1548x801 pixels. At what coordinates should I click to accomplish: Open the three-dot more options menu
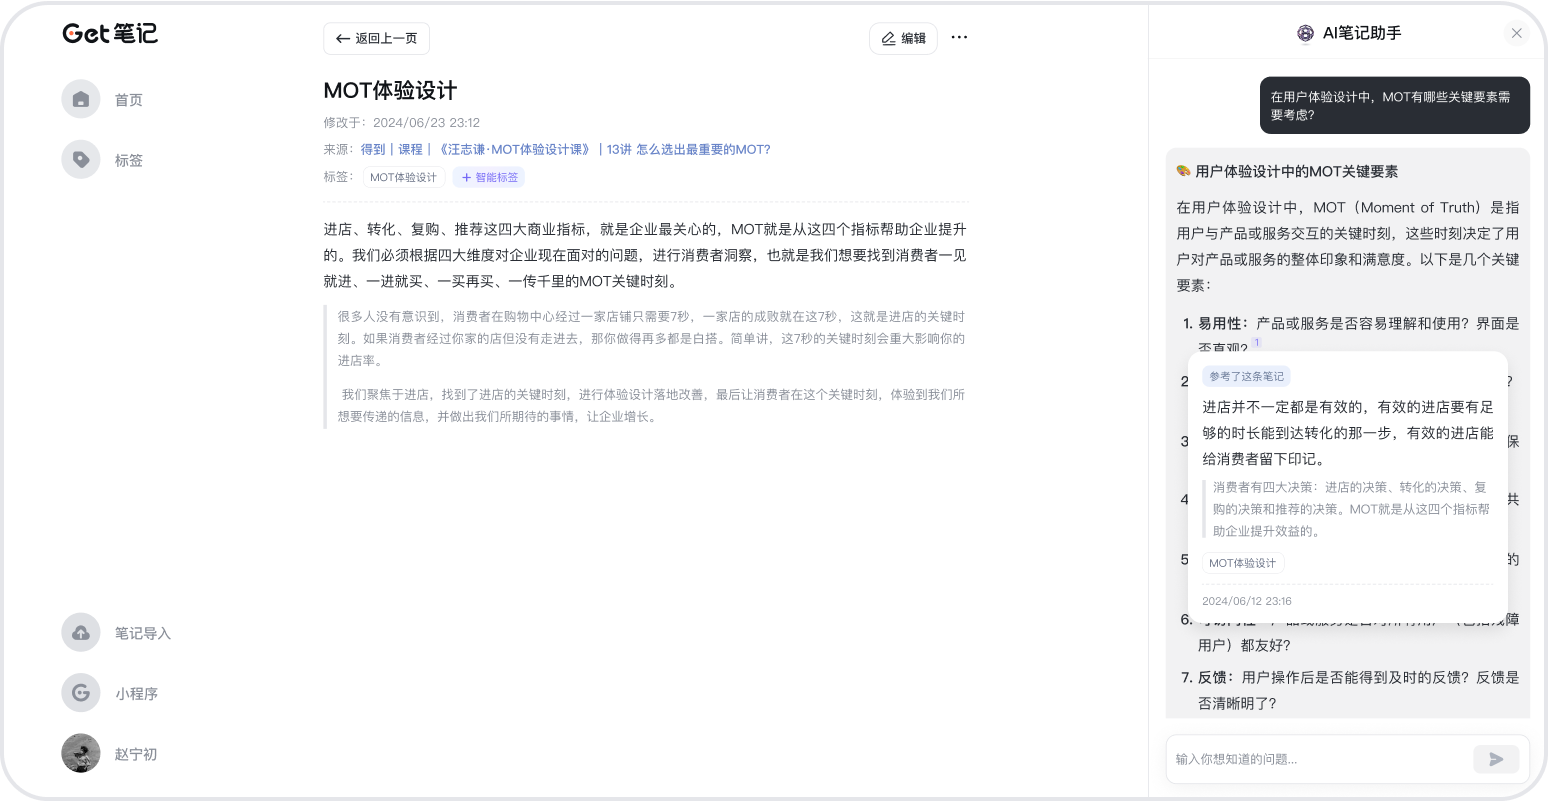click(x=959, y=38)
